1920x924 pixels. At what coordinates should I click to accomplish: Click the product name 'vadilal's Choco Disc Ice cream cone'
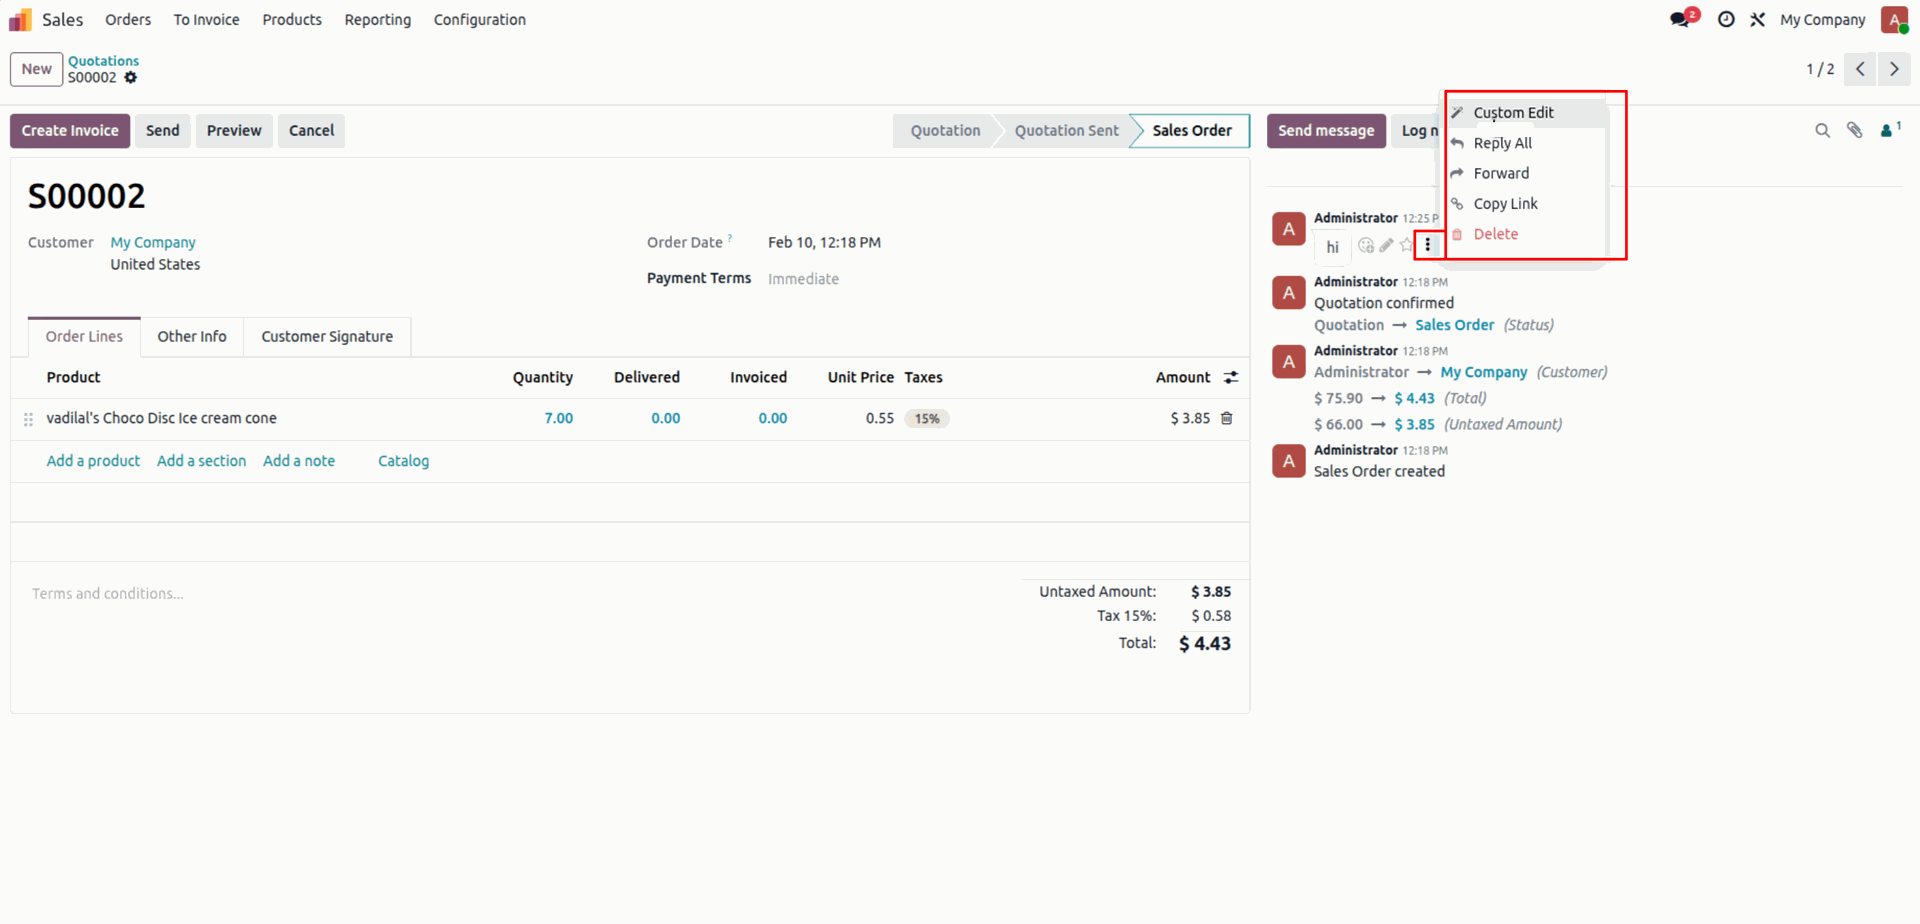click(161, 419)
